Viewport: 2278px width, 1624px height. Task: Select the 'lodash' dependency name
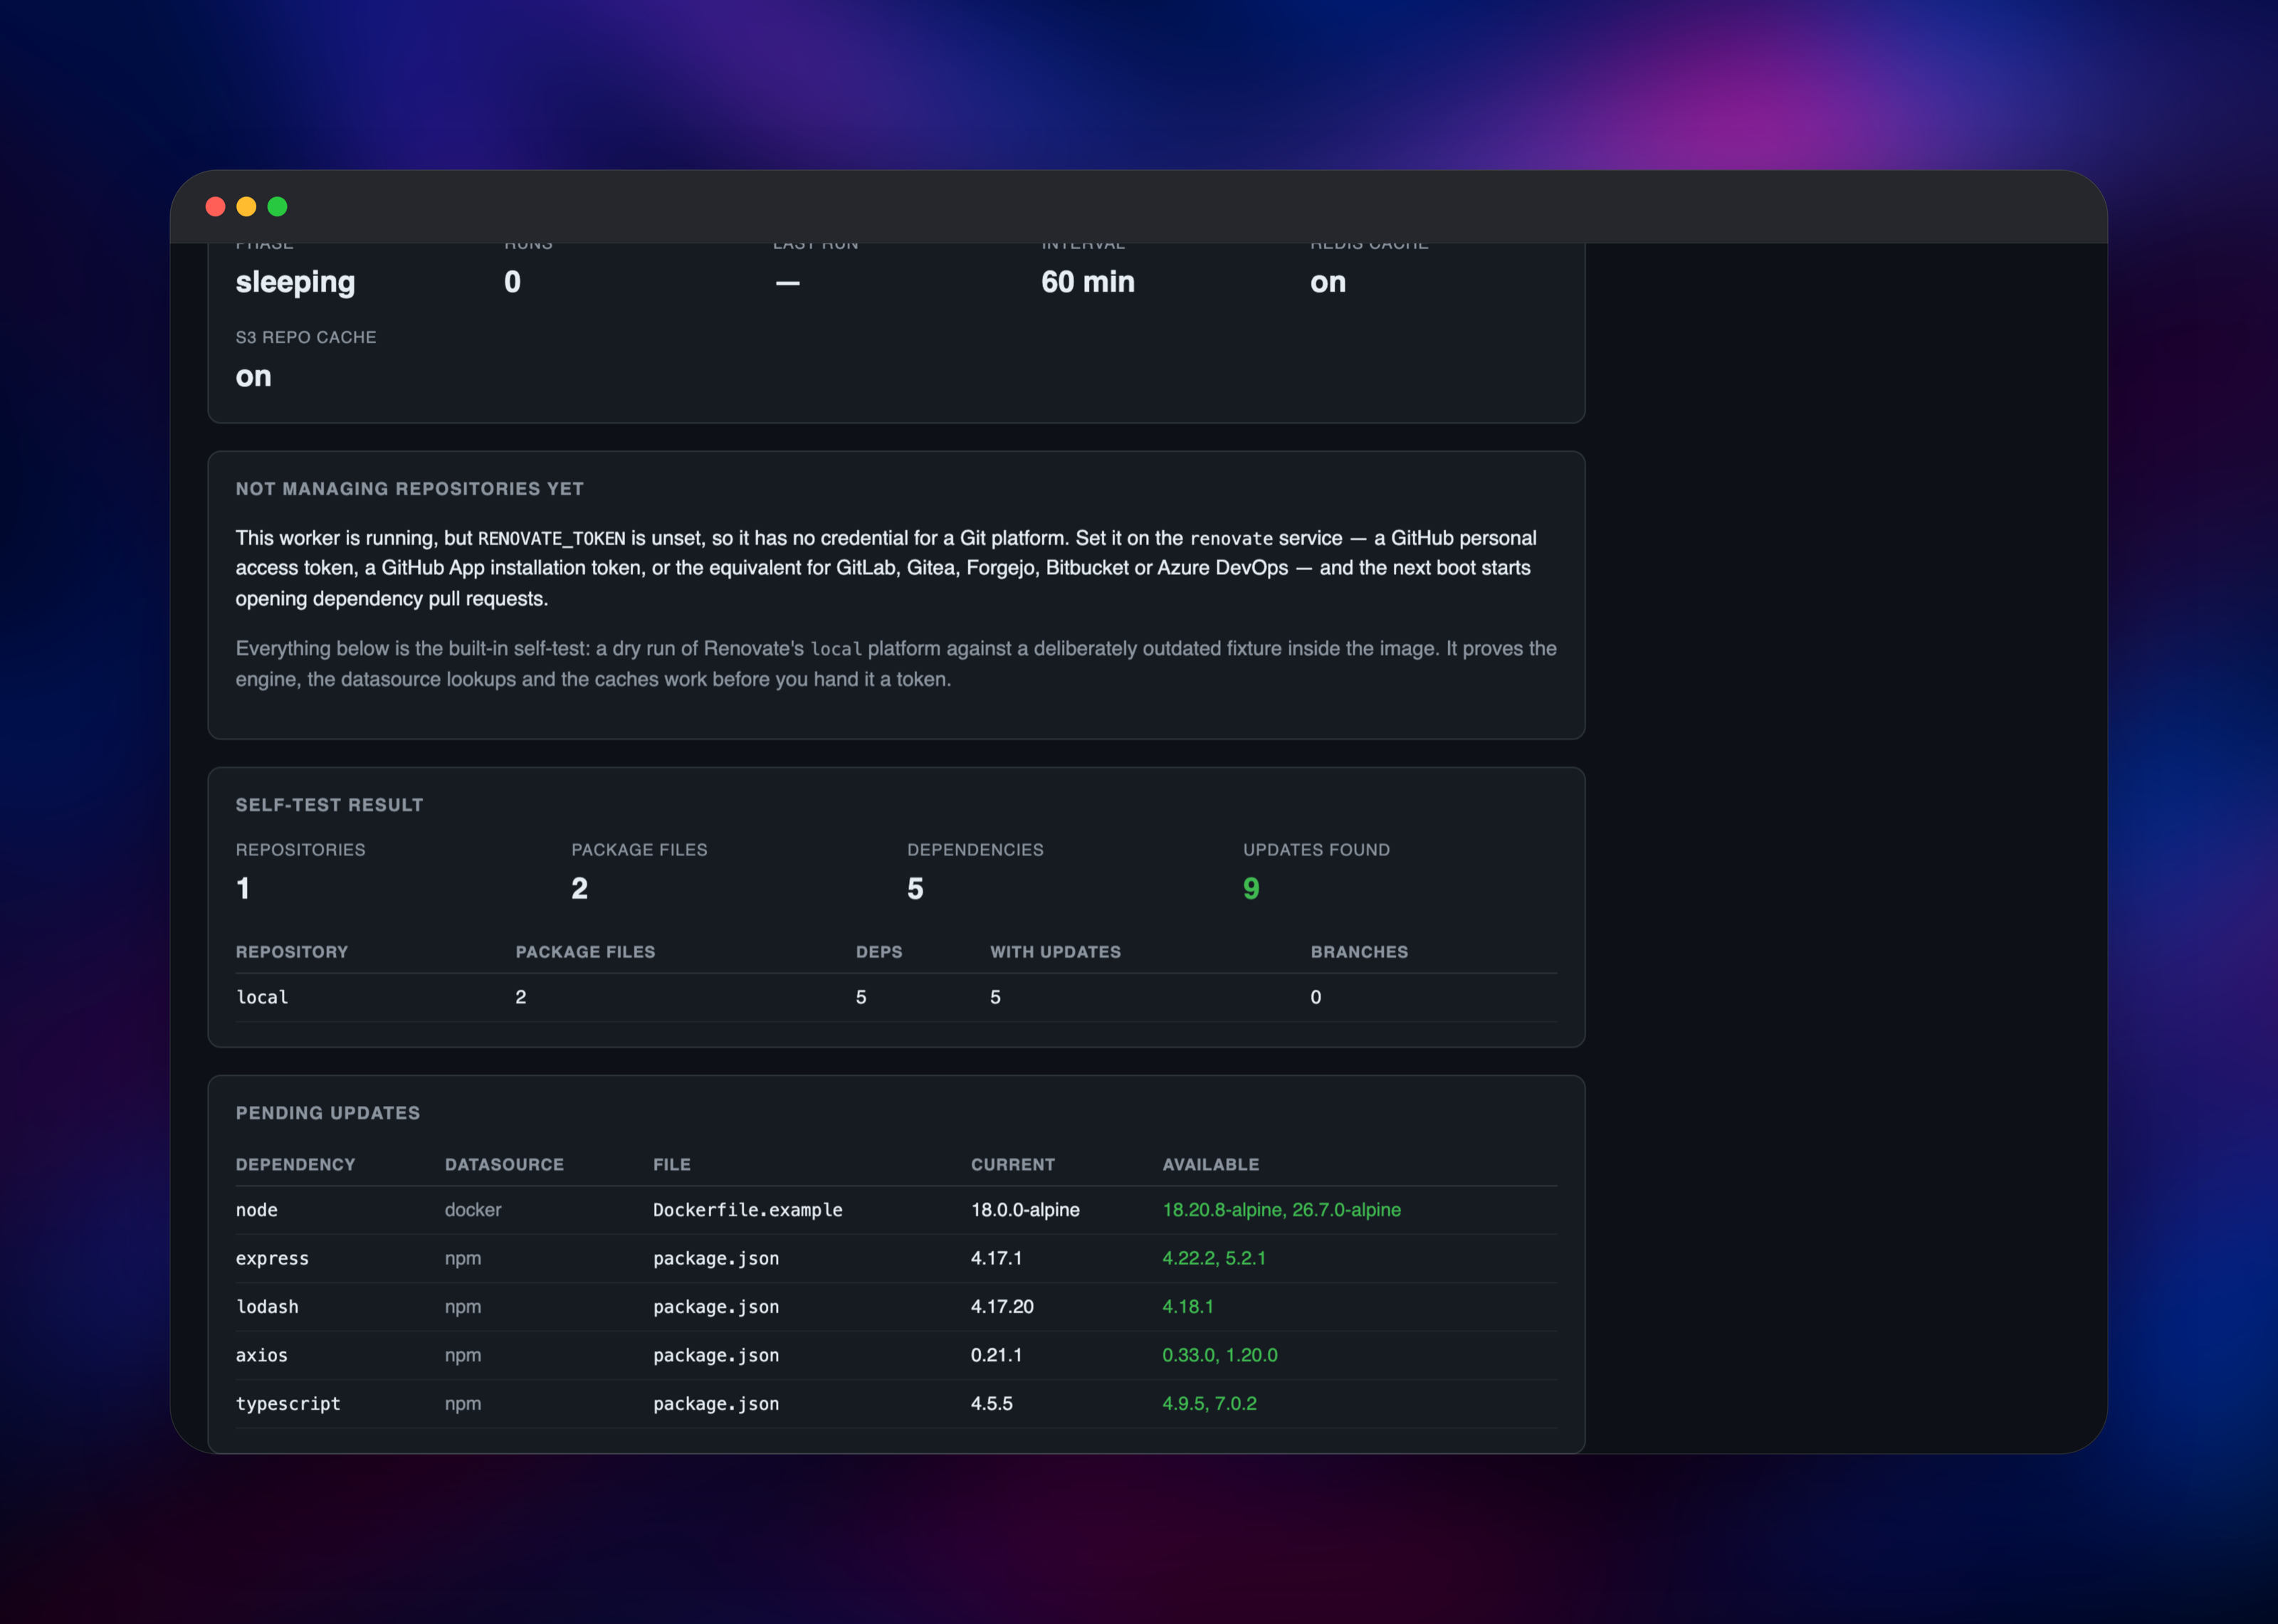267,1307
